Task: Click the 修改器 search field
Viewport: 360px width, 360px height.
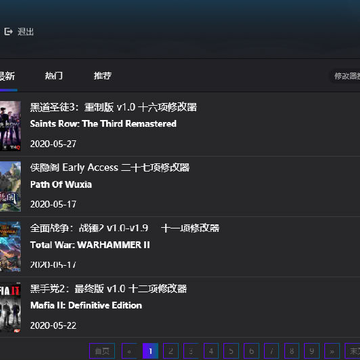Action: pyautogui.click(x=345, y=76)
